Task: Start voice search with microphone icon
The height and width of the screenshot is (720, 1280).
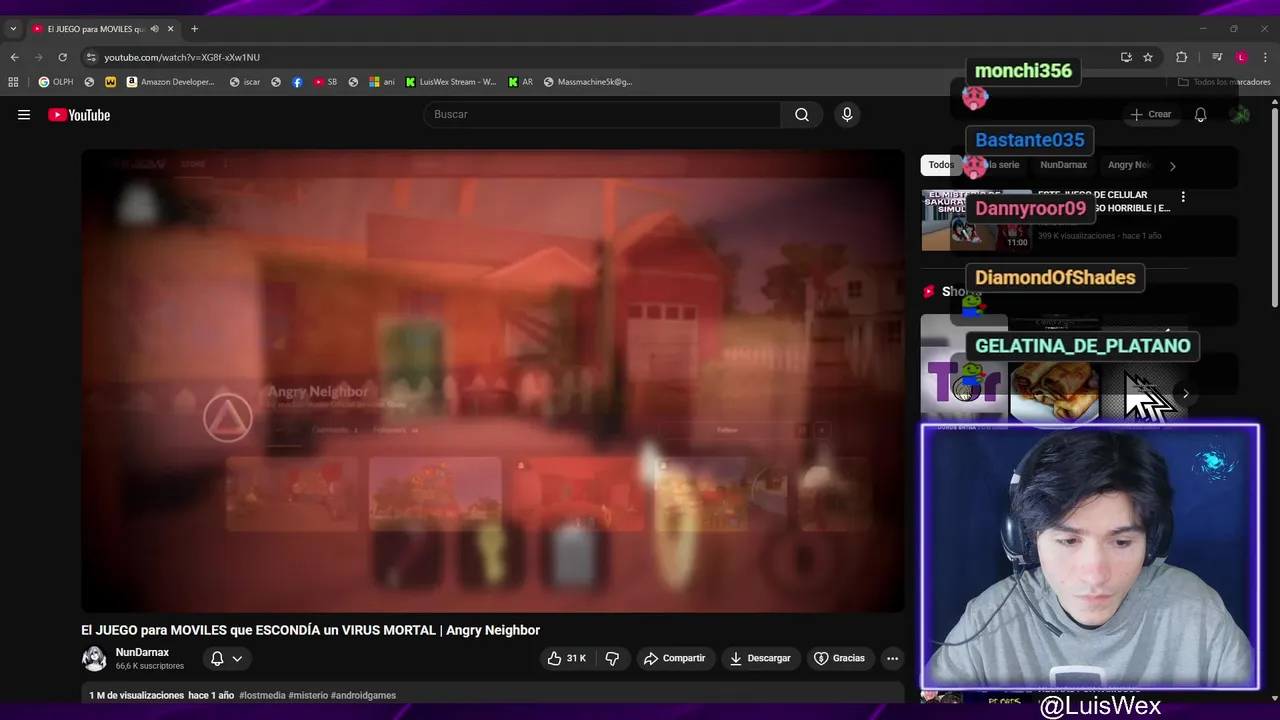Action: point(847,115)
